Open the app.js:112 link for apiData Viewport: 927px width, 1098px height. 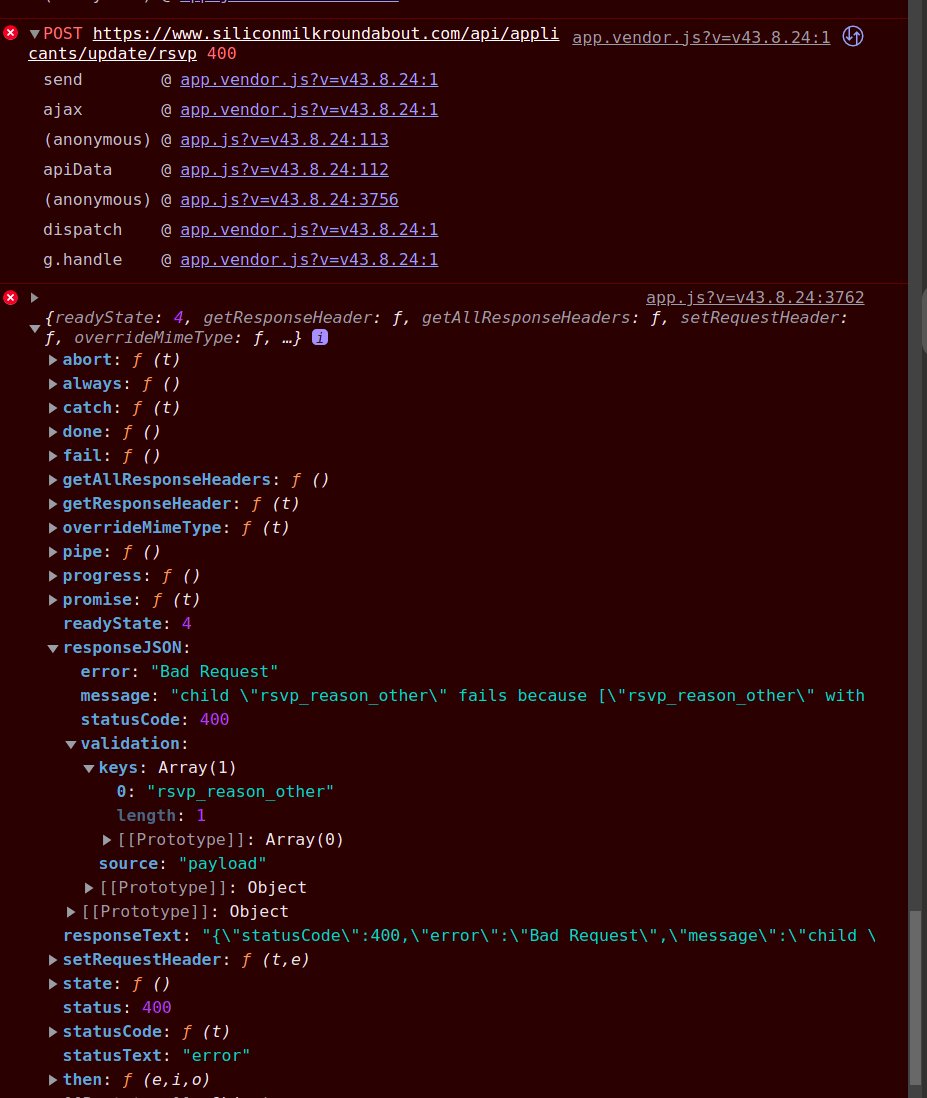pyautogui.click(x=284, y=169)
